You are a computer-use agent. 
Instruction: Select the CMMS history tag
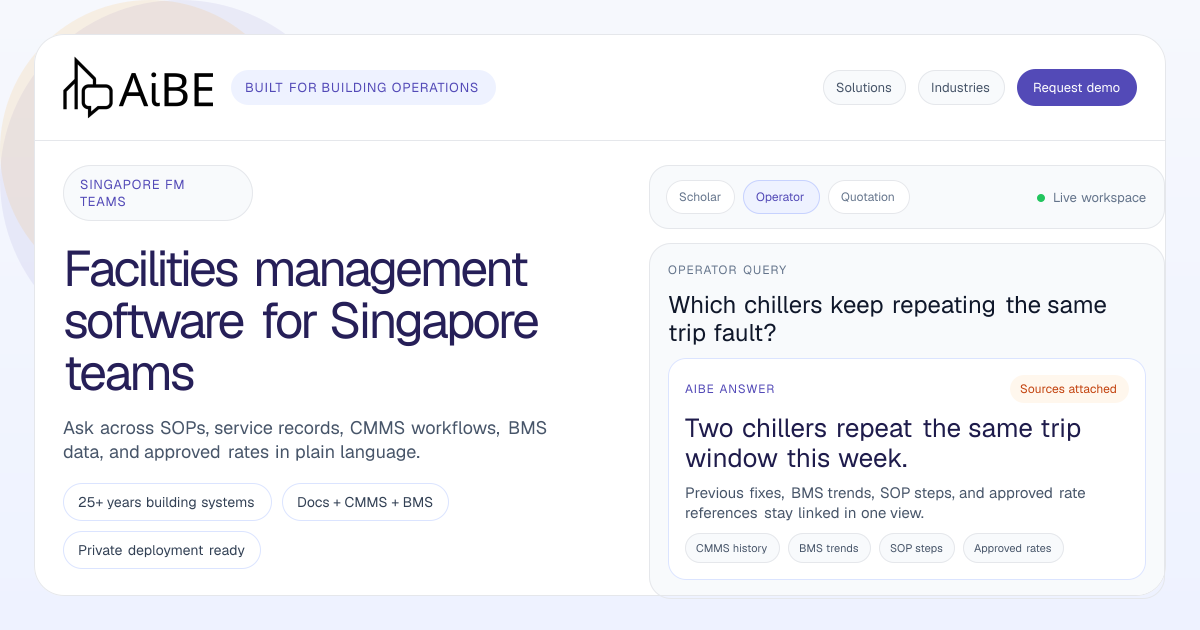pyautogui.click(x=732, y=548)
